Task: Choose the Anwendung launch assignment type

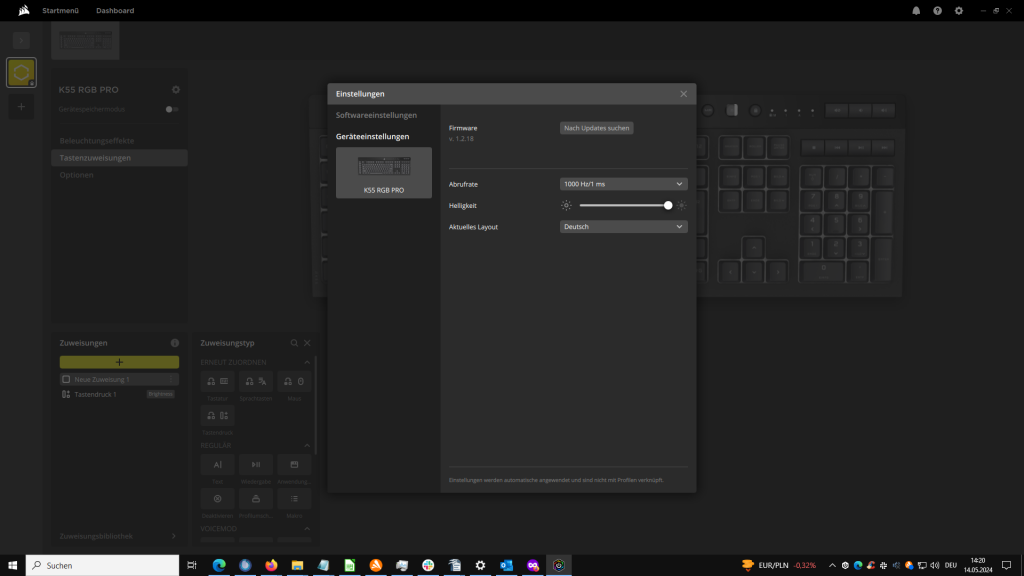Action: 294,465
